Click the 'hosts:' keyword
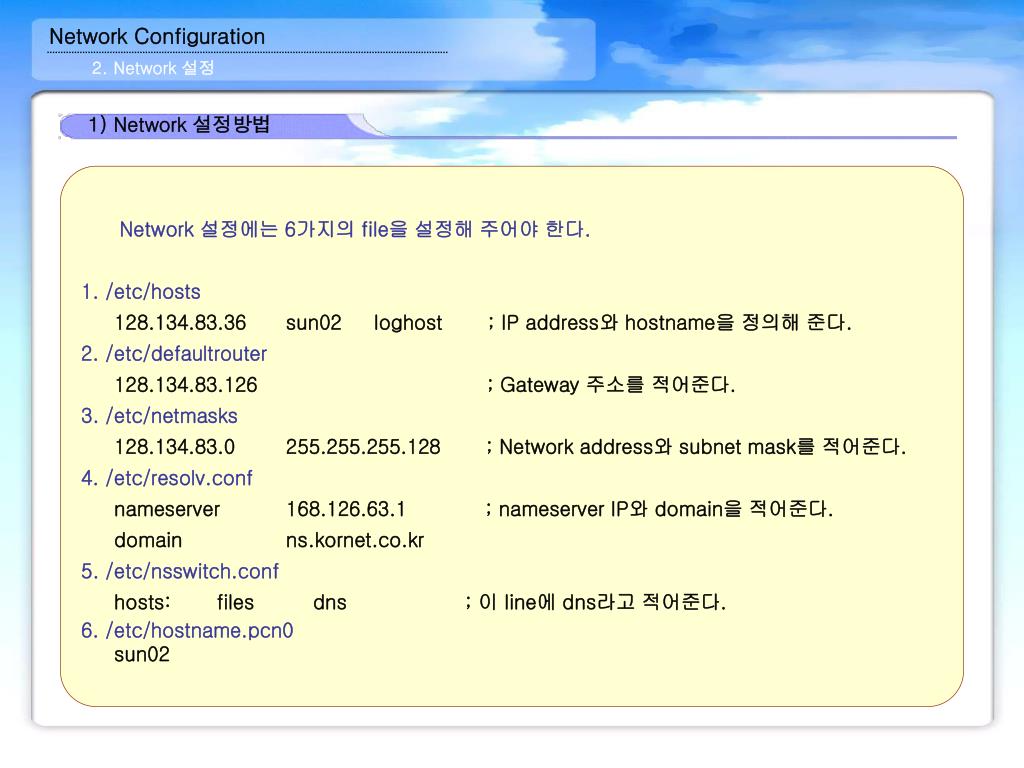The width and height of the screenshot is (1024, 768). coord(142,602)
